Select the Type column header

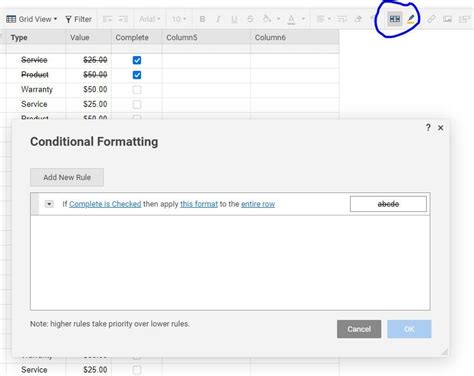[x=36, y=37]
